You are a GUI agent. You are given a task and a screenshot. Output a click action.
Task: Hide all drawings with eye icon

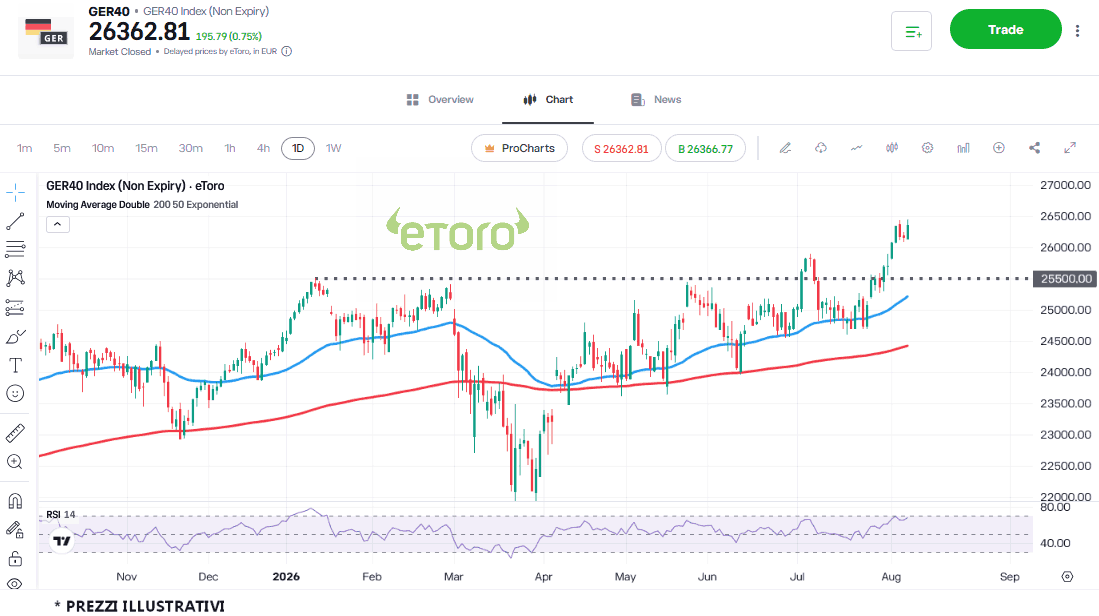click(x=15, y=584)
